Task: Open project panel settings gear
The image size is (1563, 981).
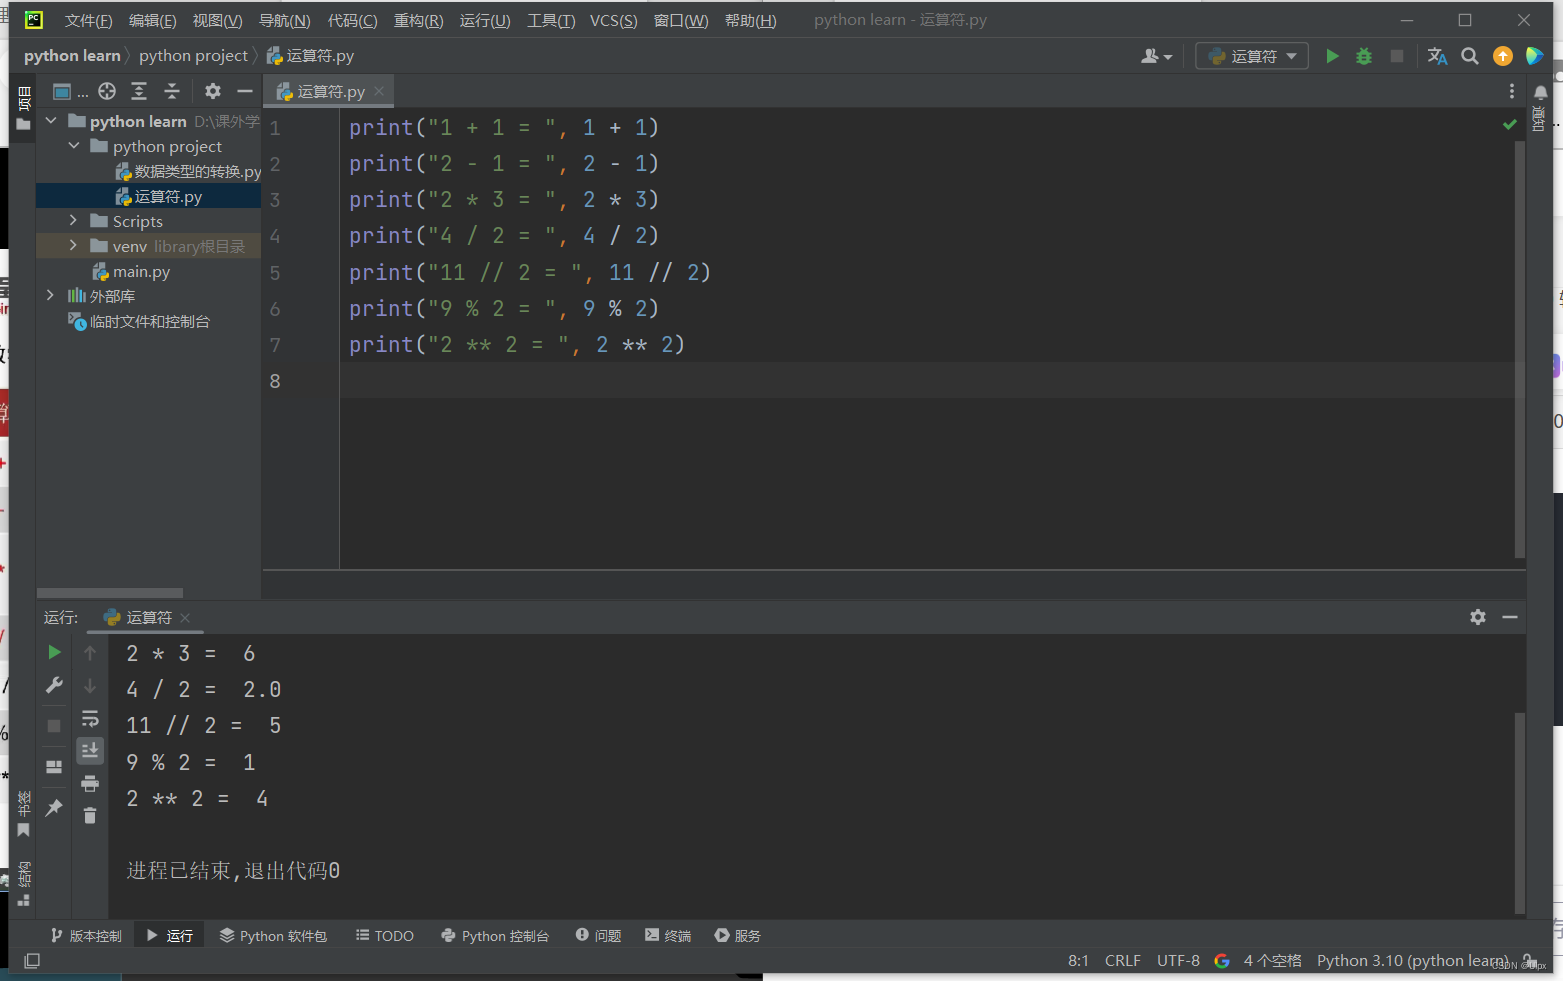Action: pos(213,91)
